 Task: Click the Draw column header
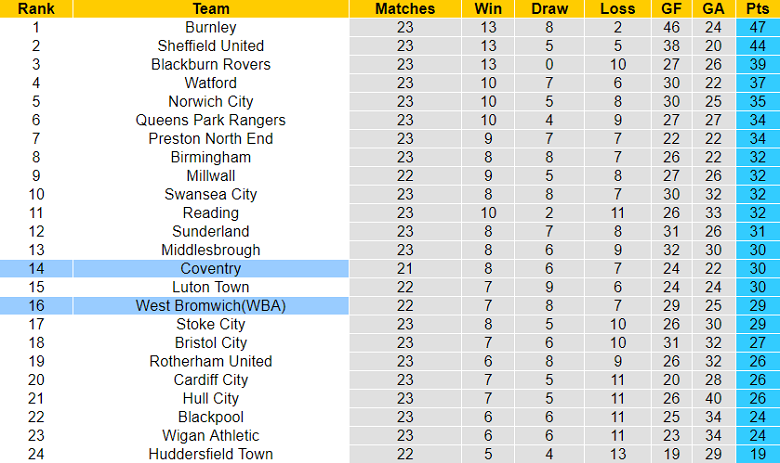549,8
